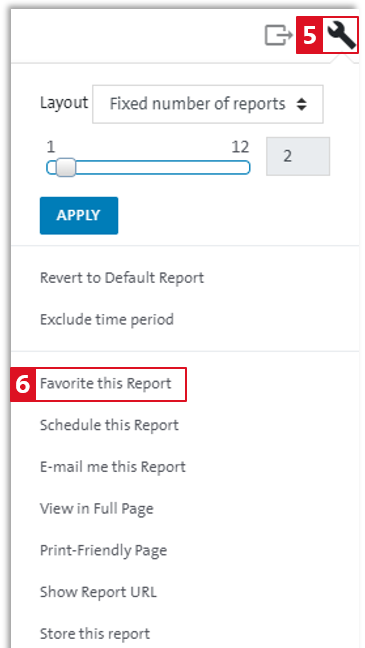
Task: Choose Store this report
Action: pos(95,634)
